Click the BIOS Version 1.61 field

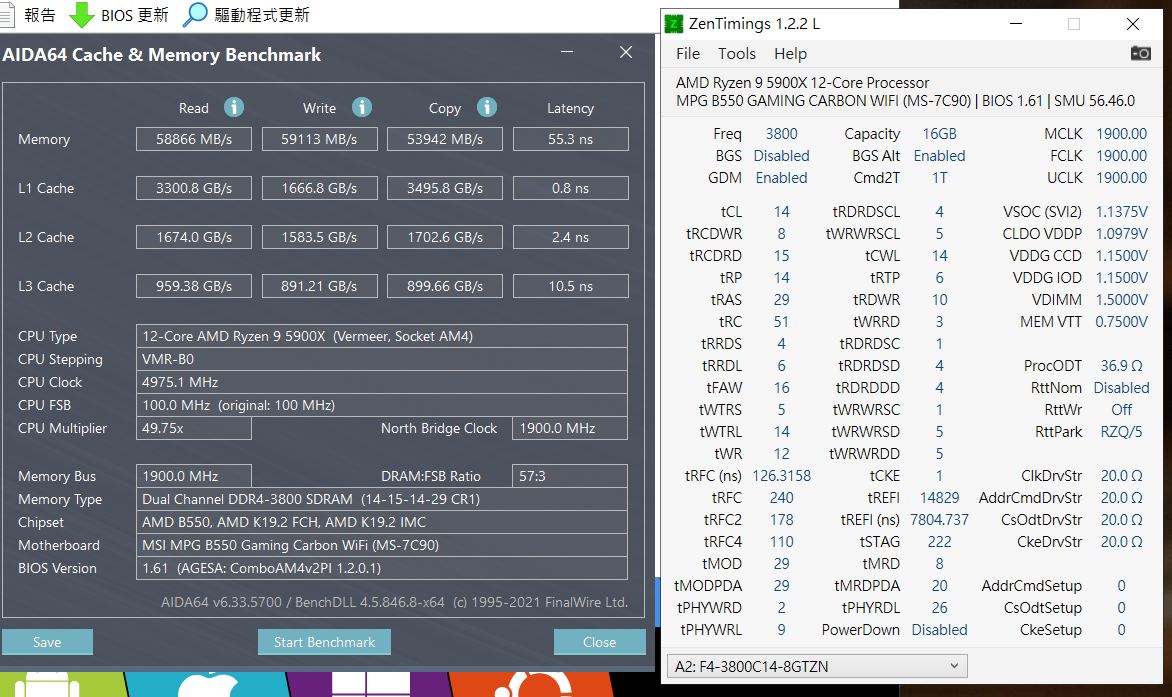tap(381, 569)
